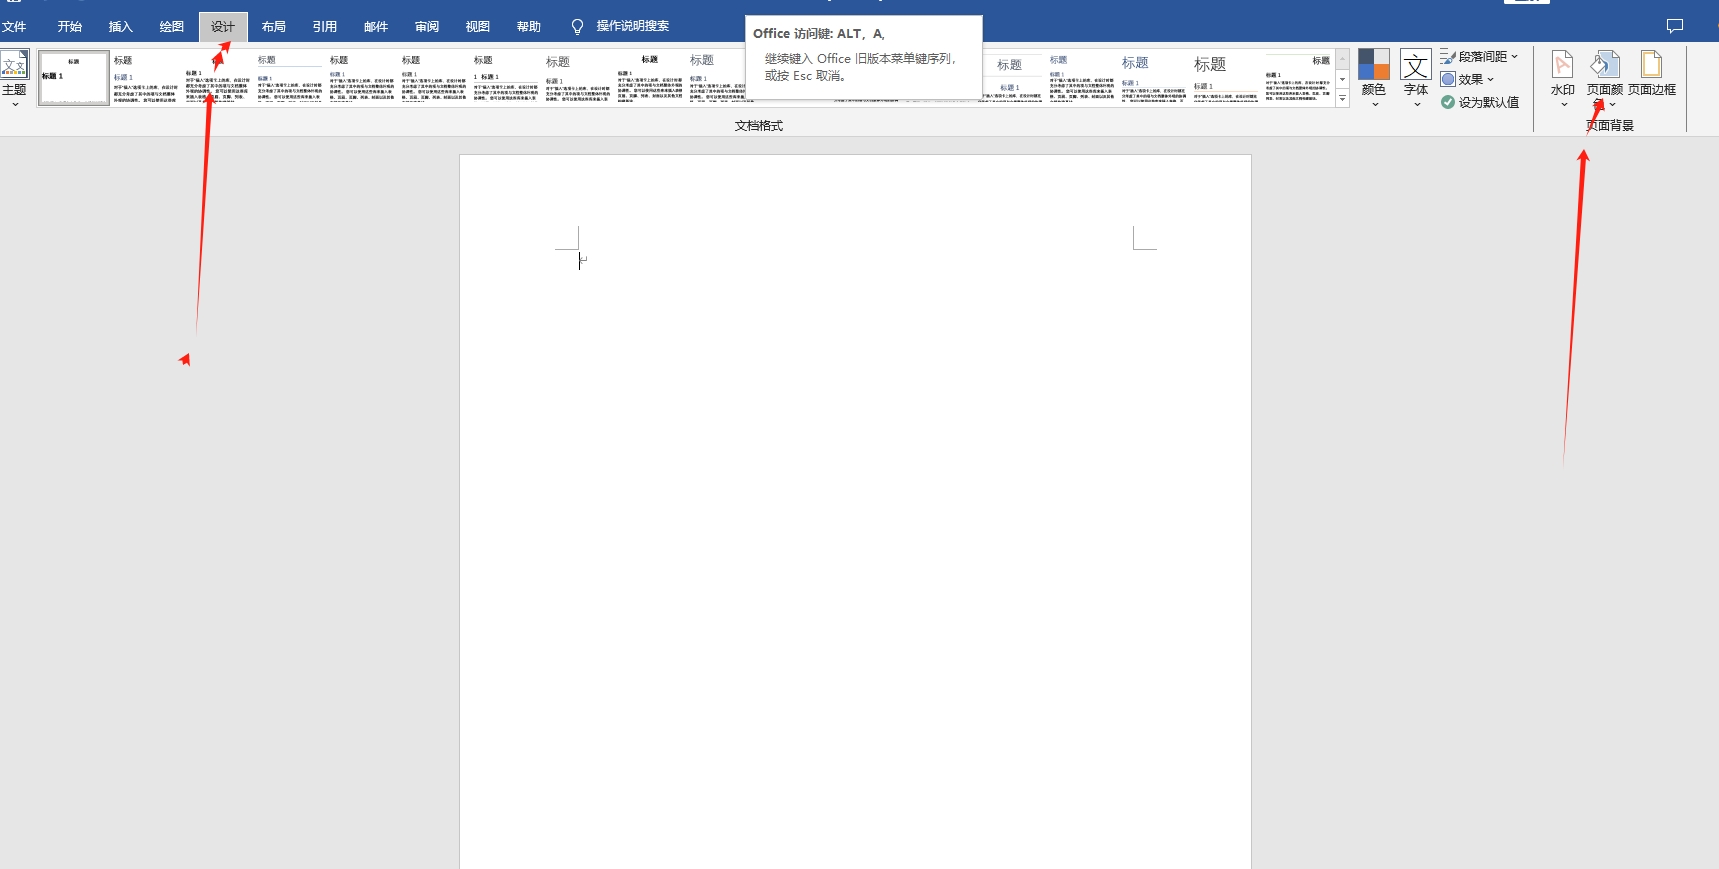Click the 设计 Design tab
The width and height of the screenshot is (1719, 869).
pyautogui.click(x=223, y=27)
